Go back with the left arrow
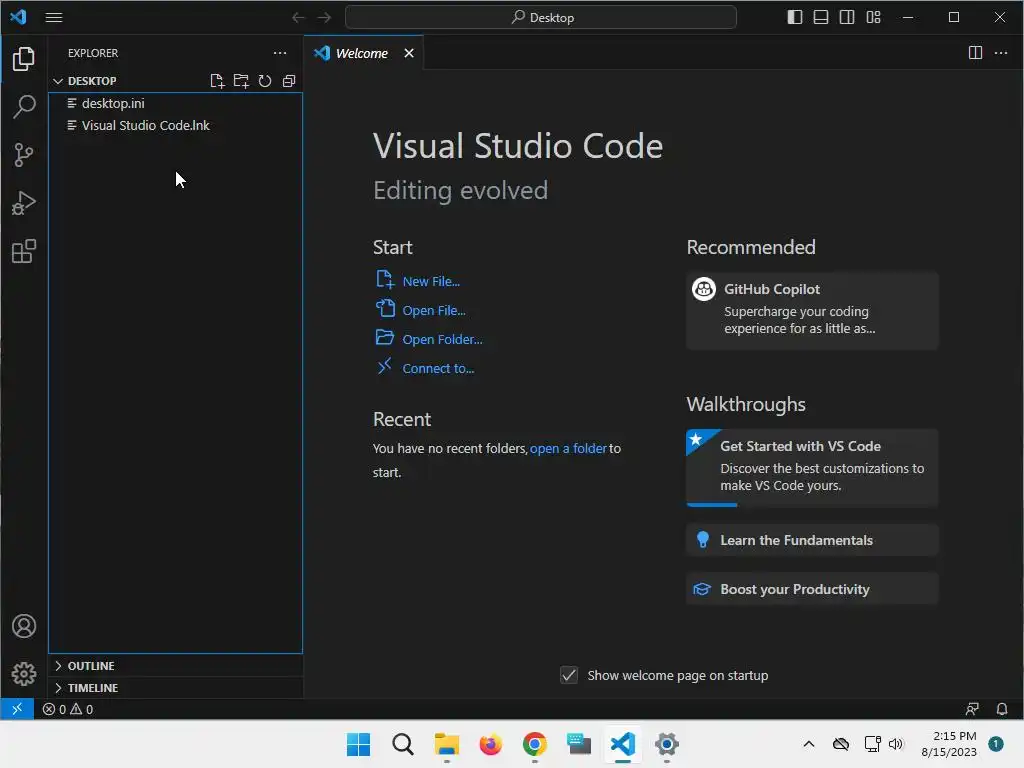1024x768 pixels. tap(298, 18)
